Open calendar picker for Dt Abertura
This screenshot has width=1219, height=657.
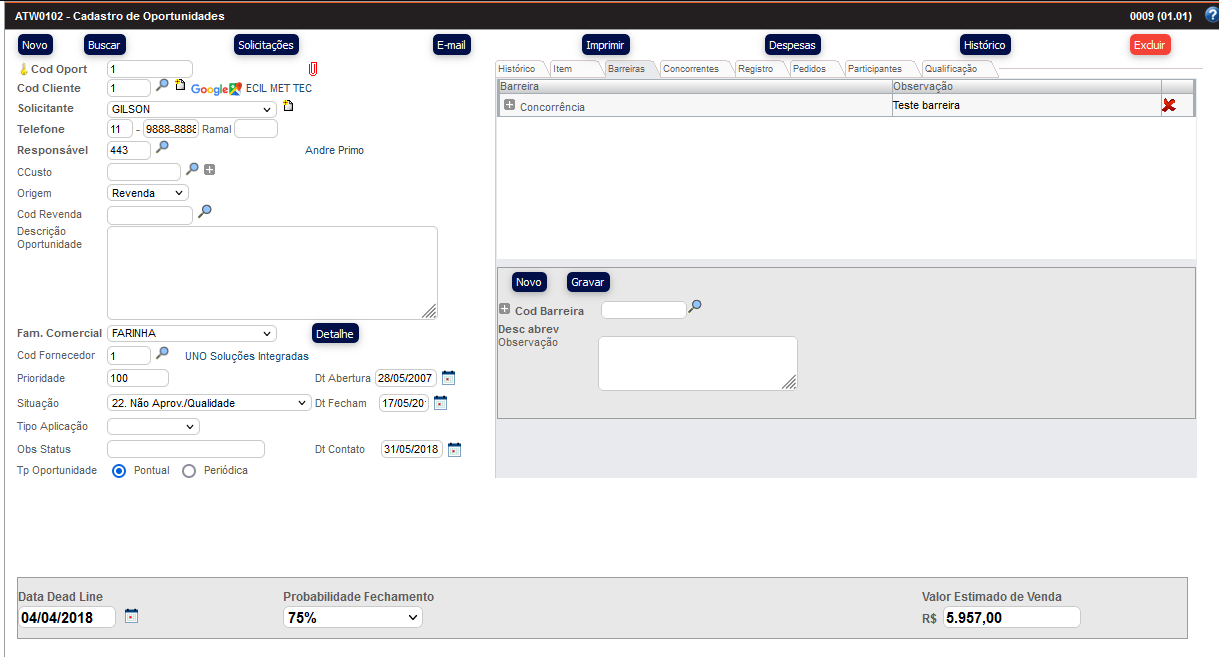[448, 377]
